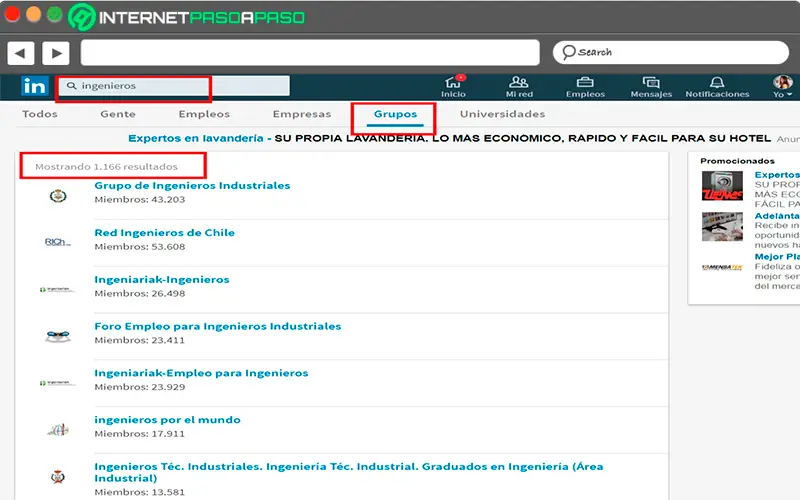Click Foro Empleo para Ingenieros Industriales logo
This screenshot has width=800, height=500.
point(58,337)
